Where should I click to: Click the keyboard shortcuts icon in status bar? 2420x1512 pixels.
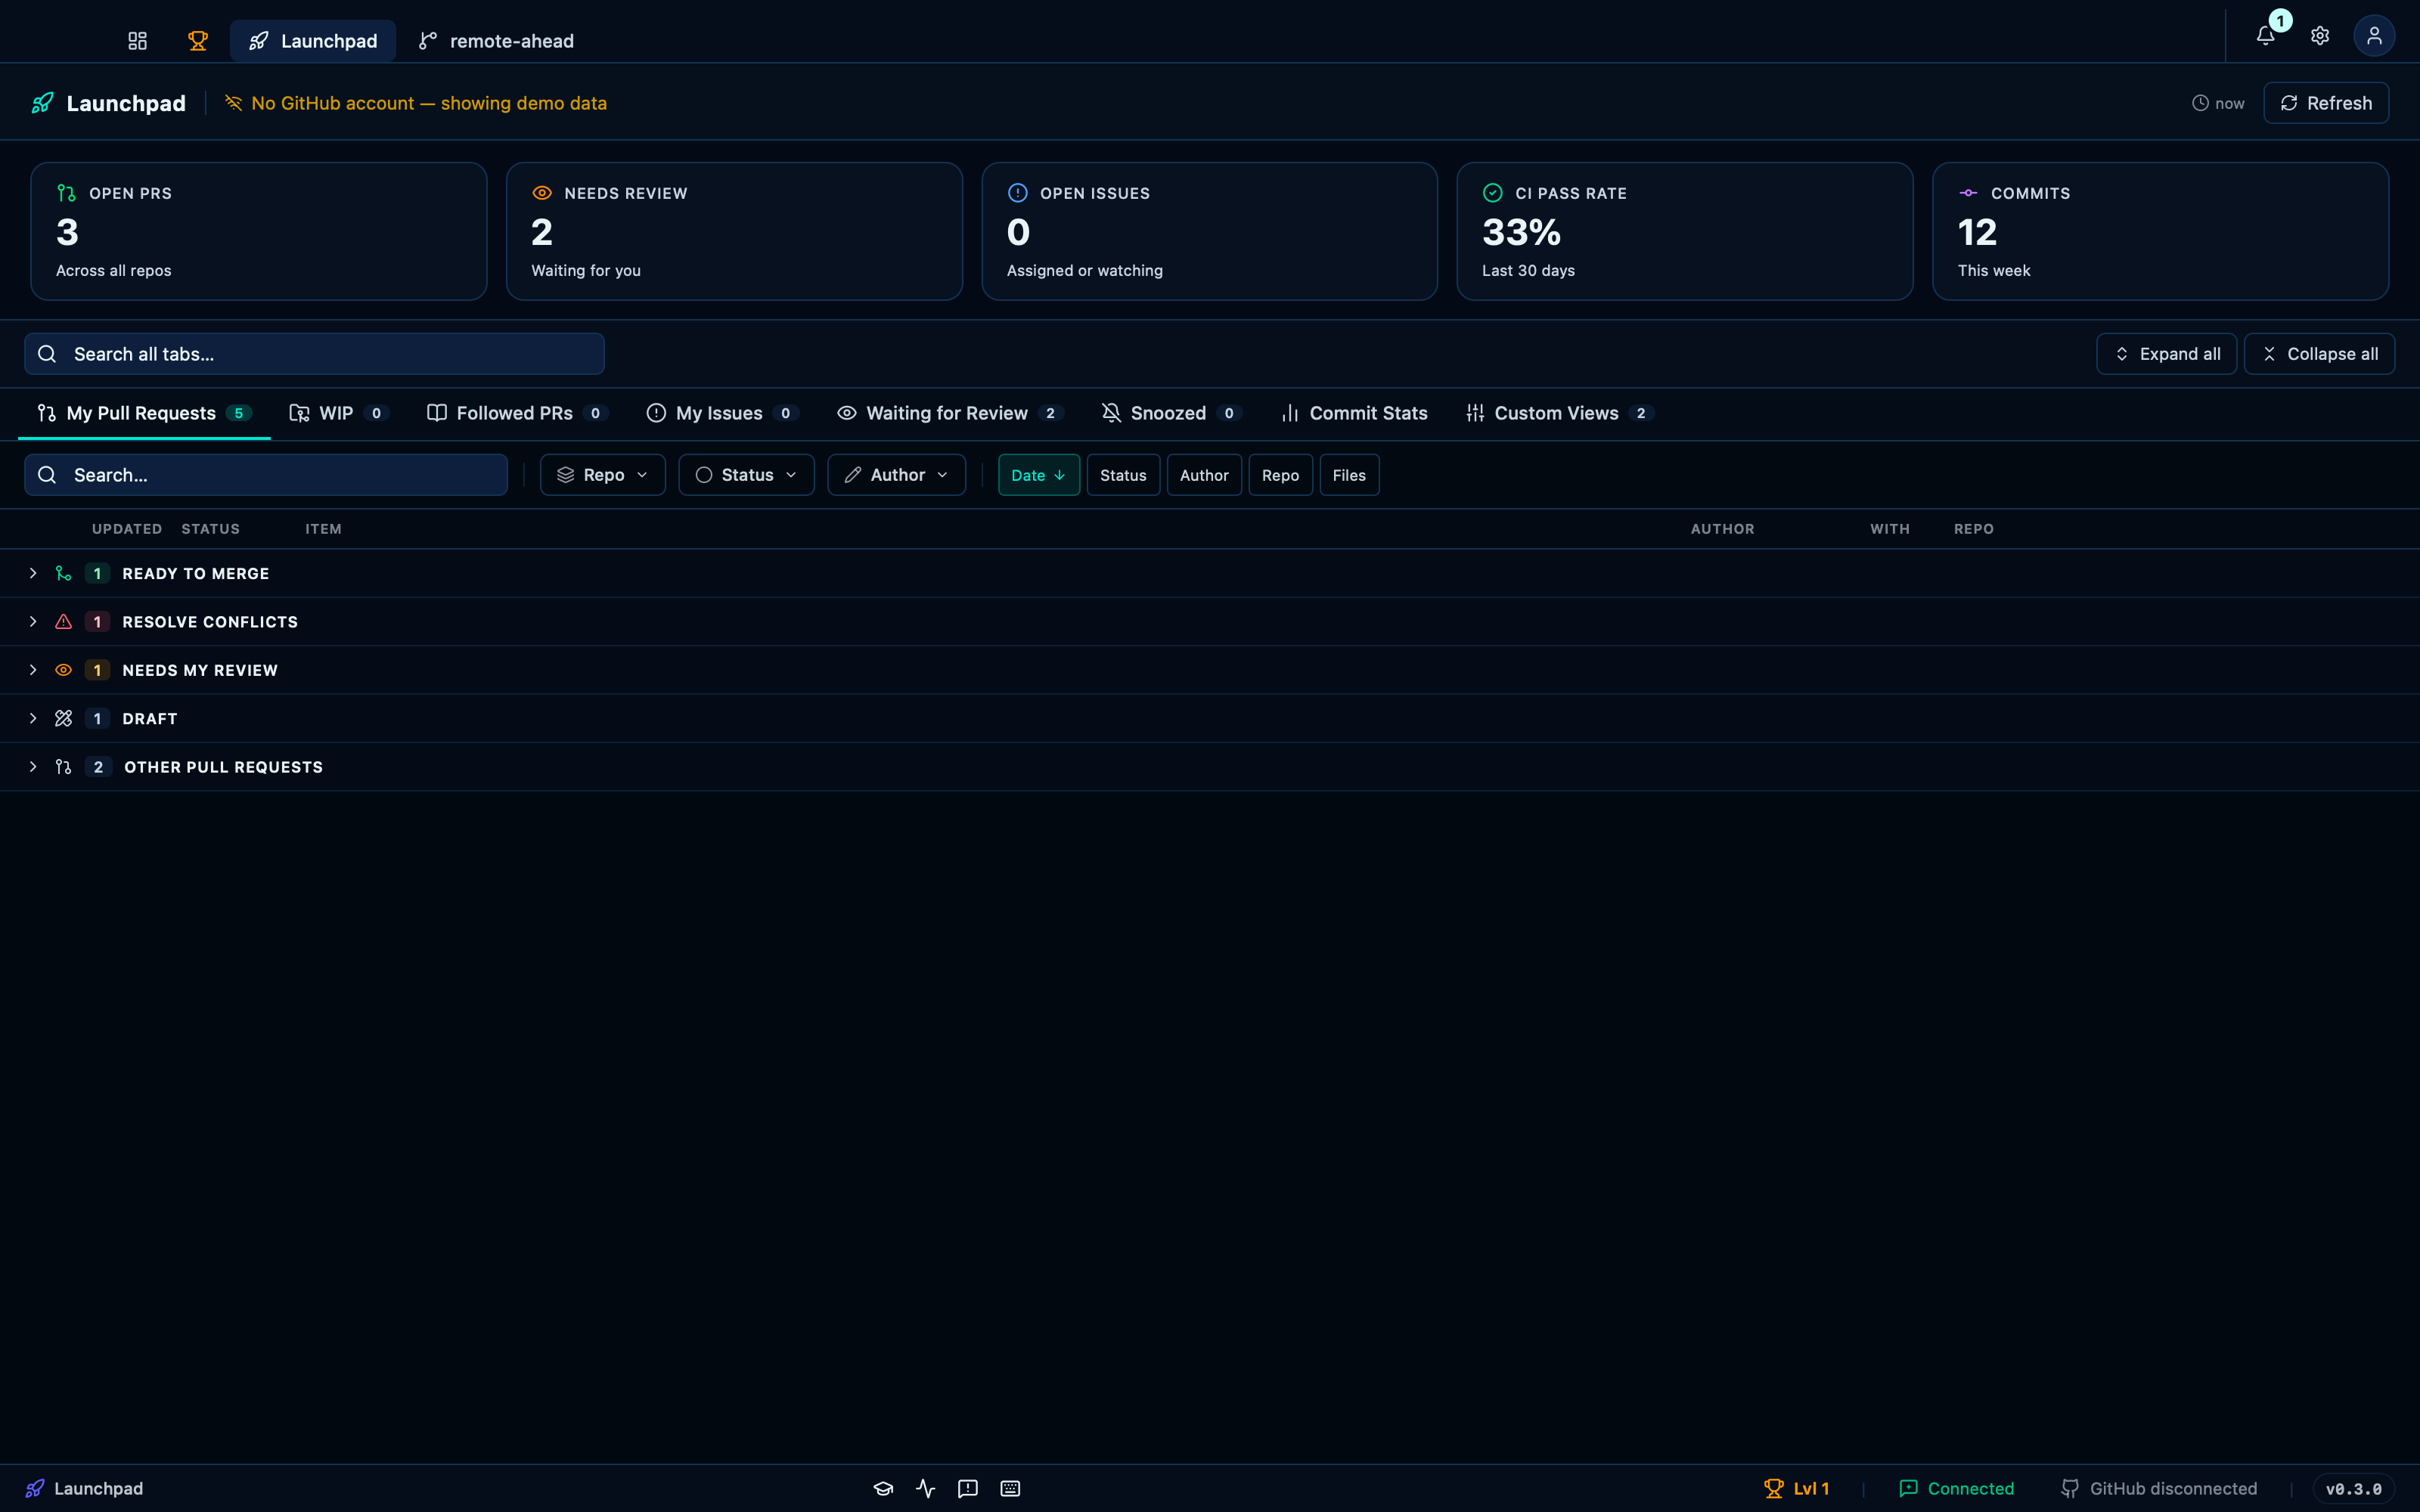(1010, 1488)
